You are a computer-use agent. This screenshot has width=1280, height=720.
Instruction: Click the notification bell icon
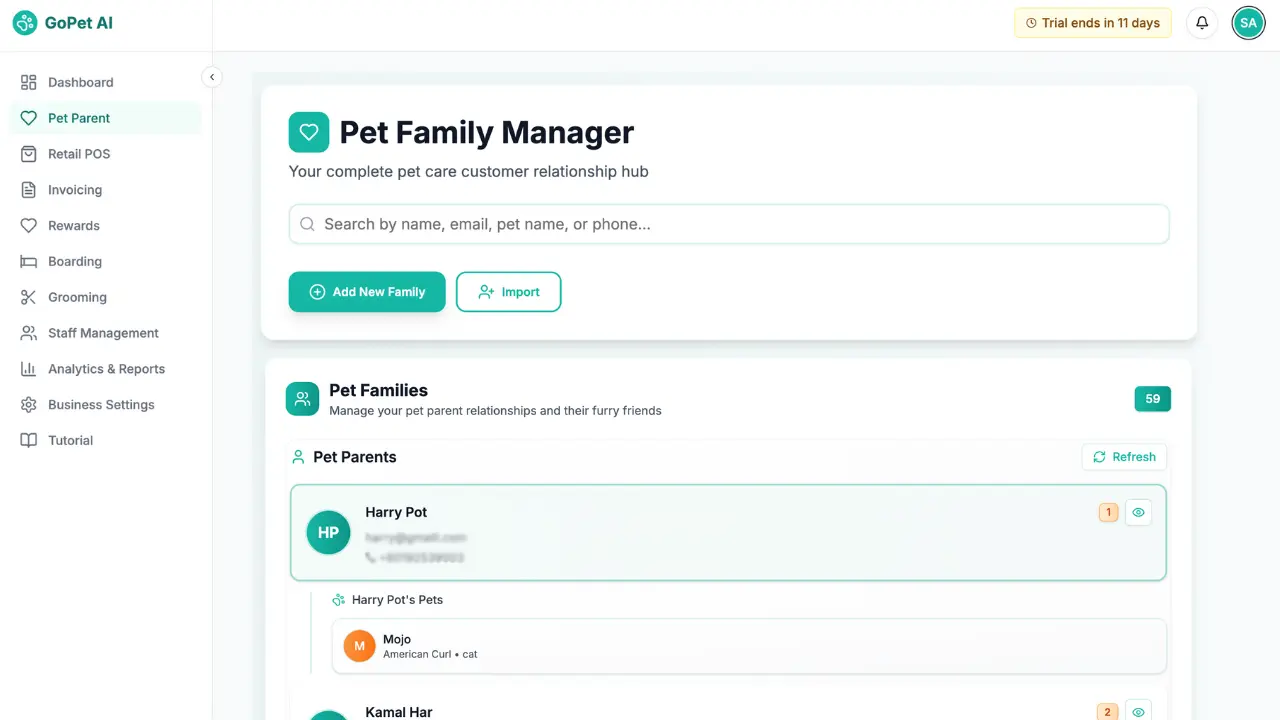click(1201, 22)
